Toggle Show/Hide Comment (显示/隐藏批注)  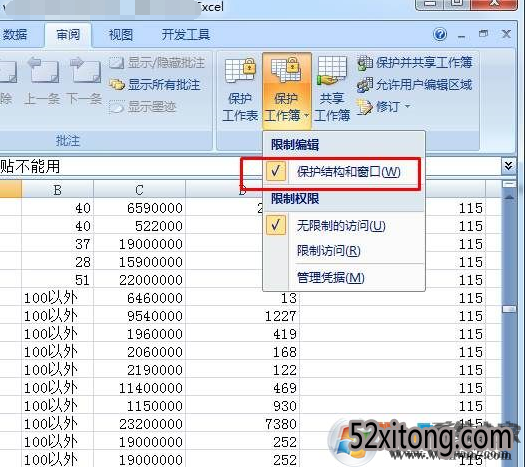pyautogui.click(x=157, y=63)
